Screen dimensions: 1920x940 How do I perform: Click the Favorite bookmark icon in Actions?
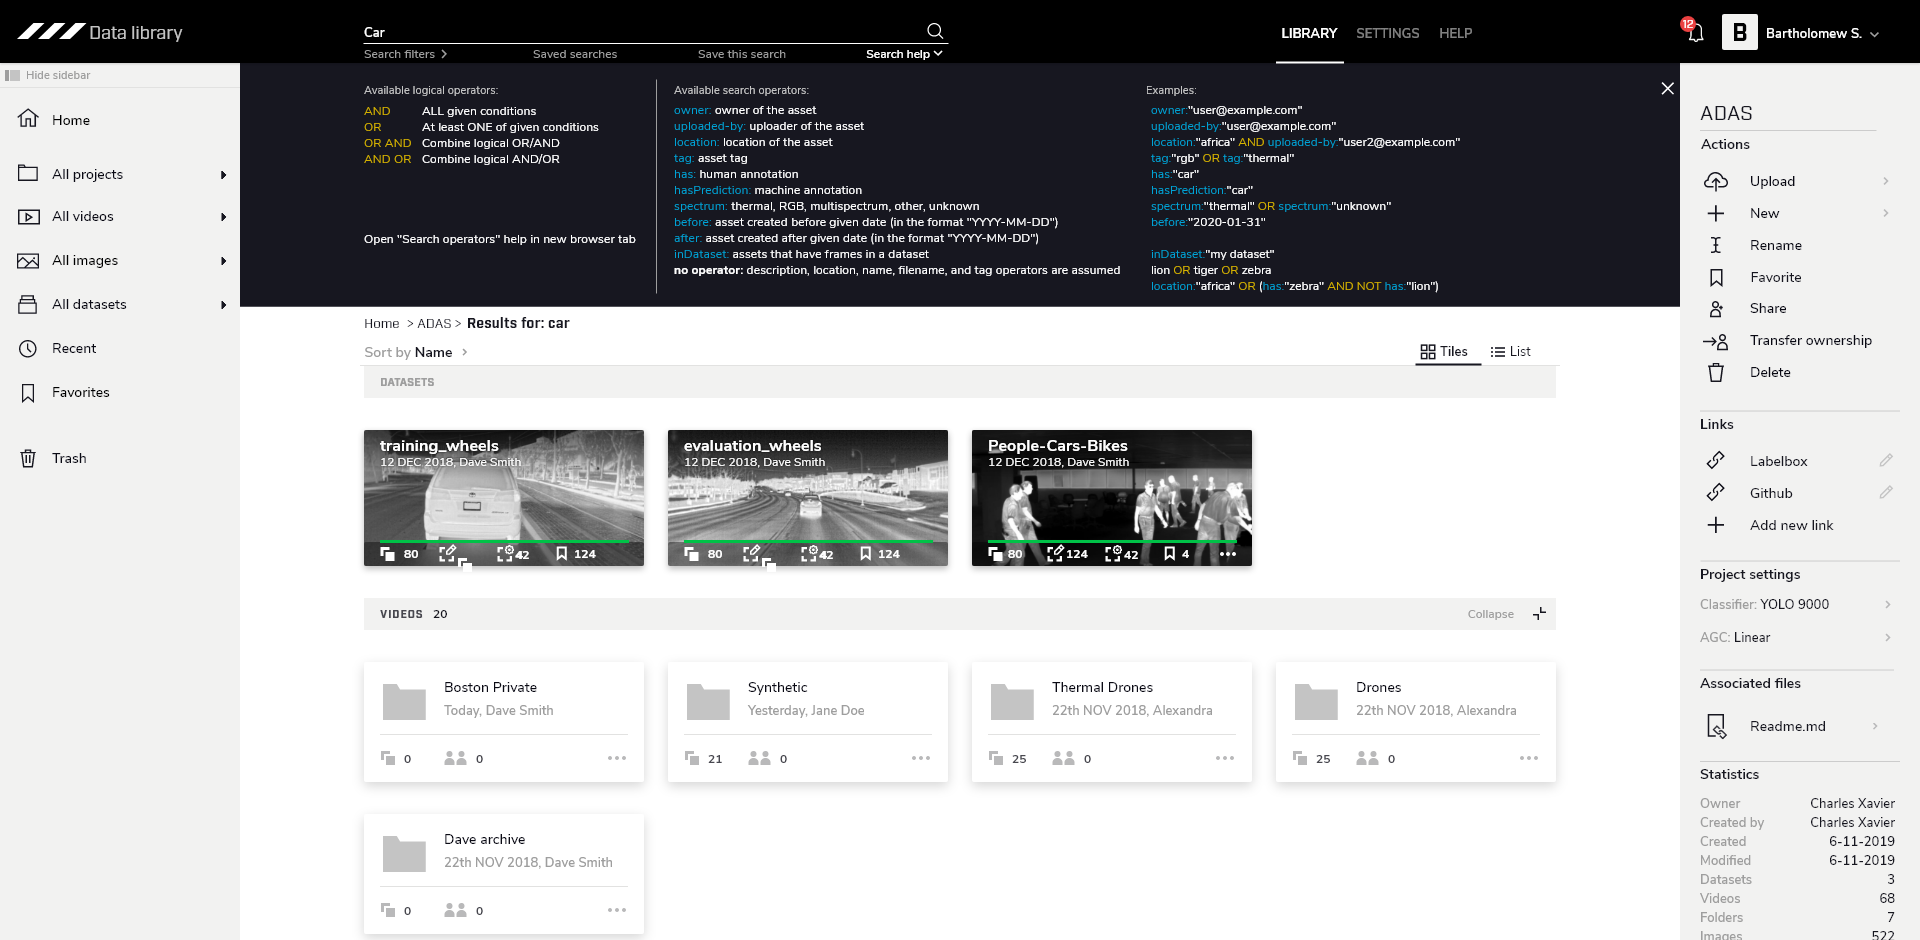point(1716,277)
